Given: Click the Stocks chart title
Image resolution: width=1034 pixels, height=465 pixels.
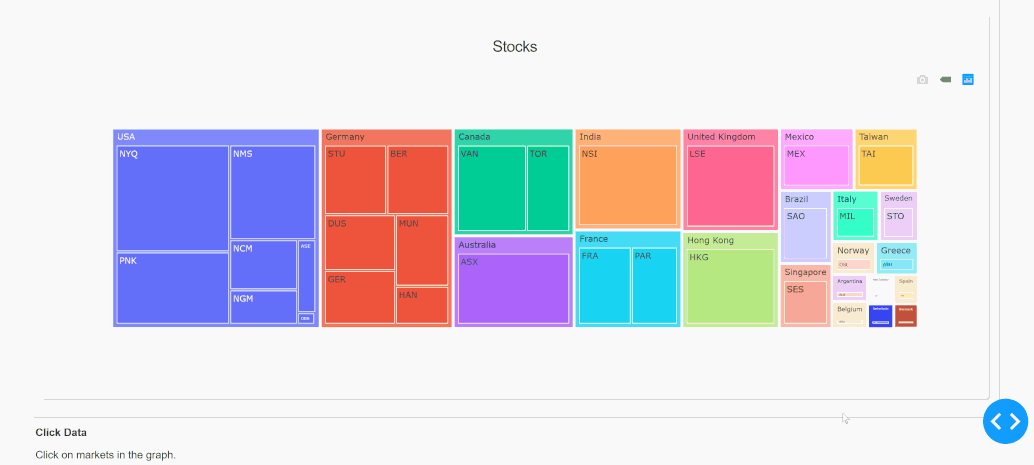Looking at the screenshot, I should [x=515, y=46].
